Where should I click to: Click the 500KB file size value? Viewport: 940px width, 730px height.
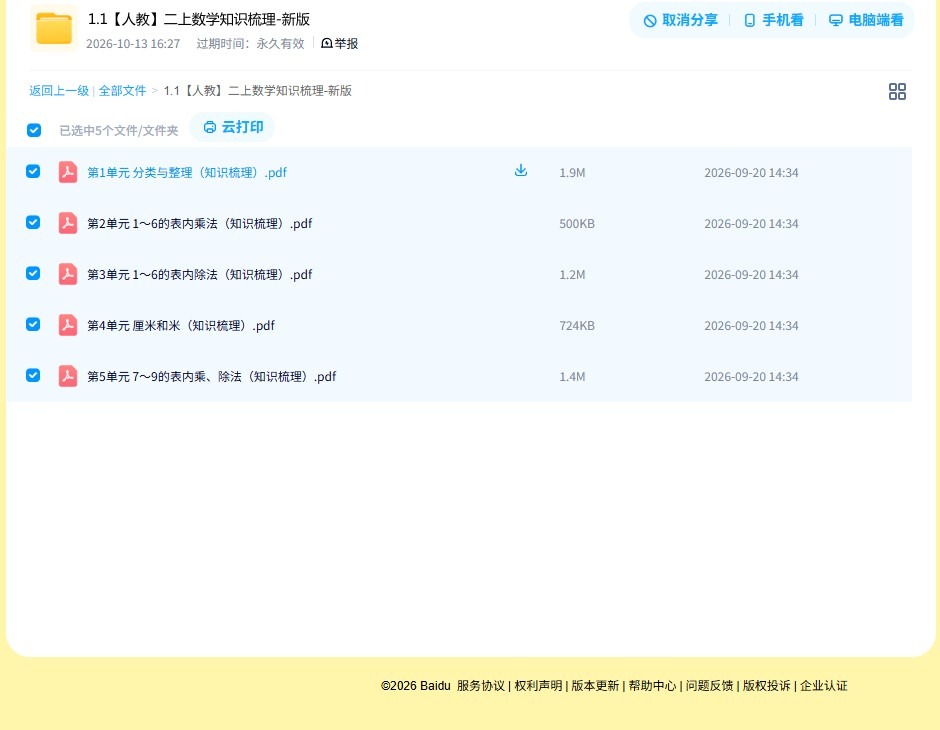[577, 224]
